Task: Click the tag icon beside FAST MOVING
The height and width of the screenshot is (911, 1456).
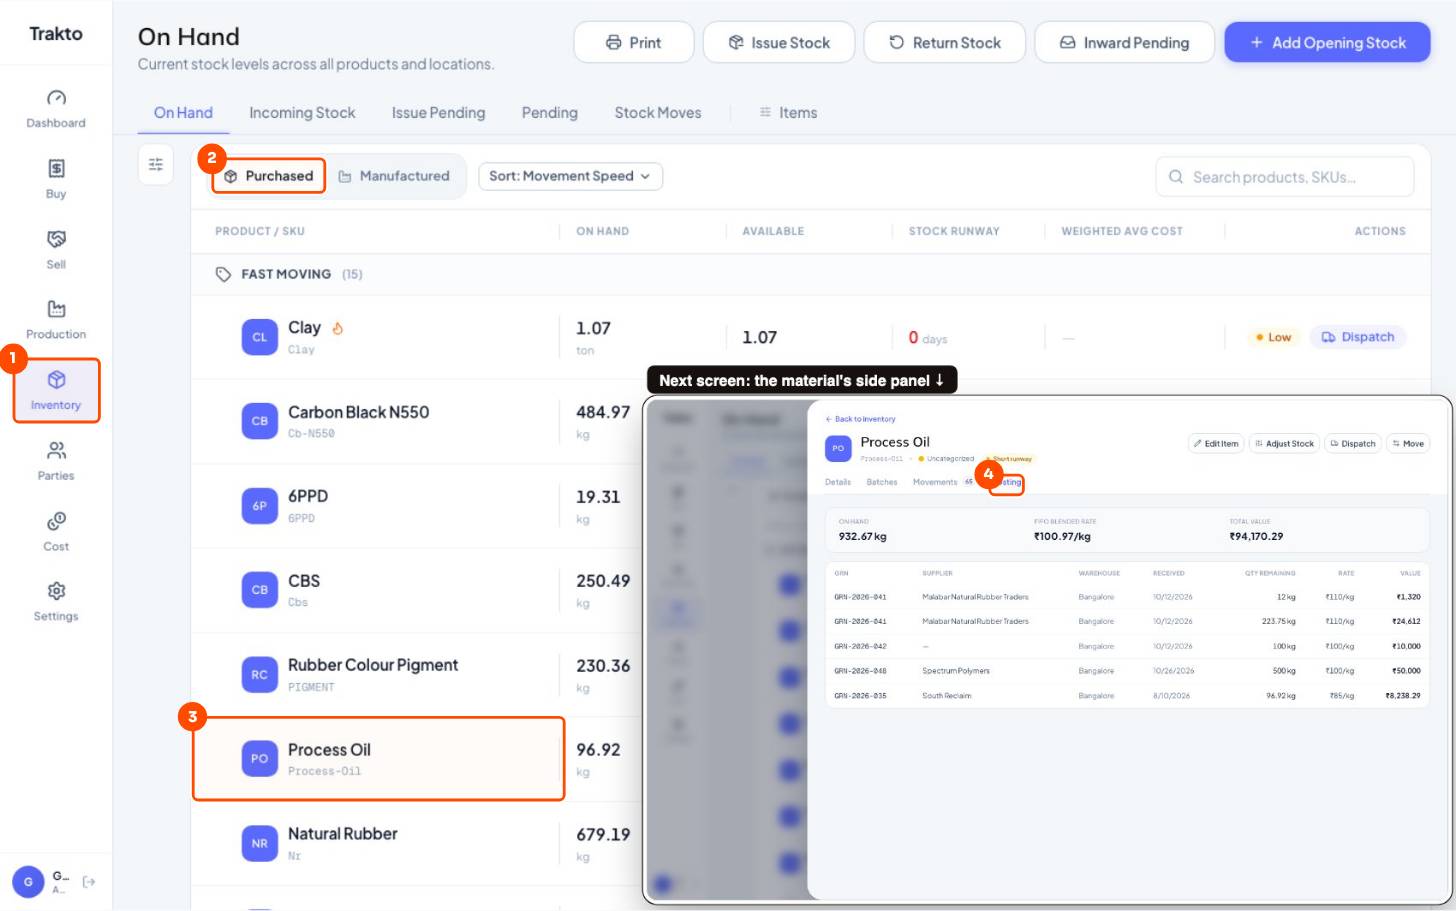Action: [223, 274]
